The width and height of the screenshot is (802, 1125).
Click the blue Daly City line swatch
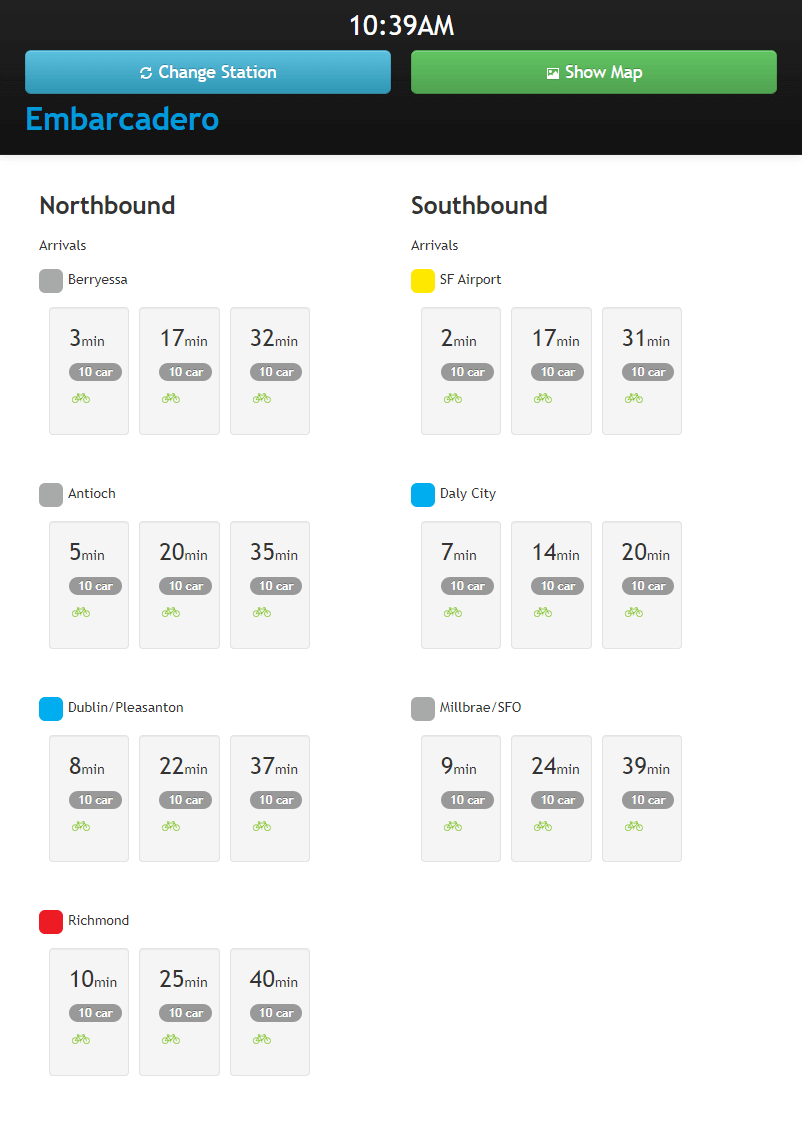pyautogui.click(x=423, y=495)
